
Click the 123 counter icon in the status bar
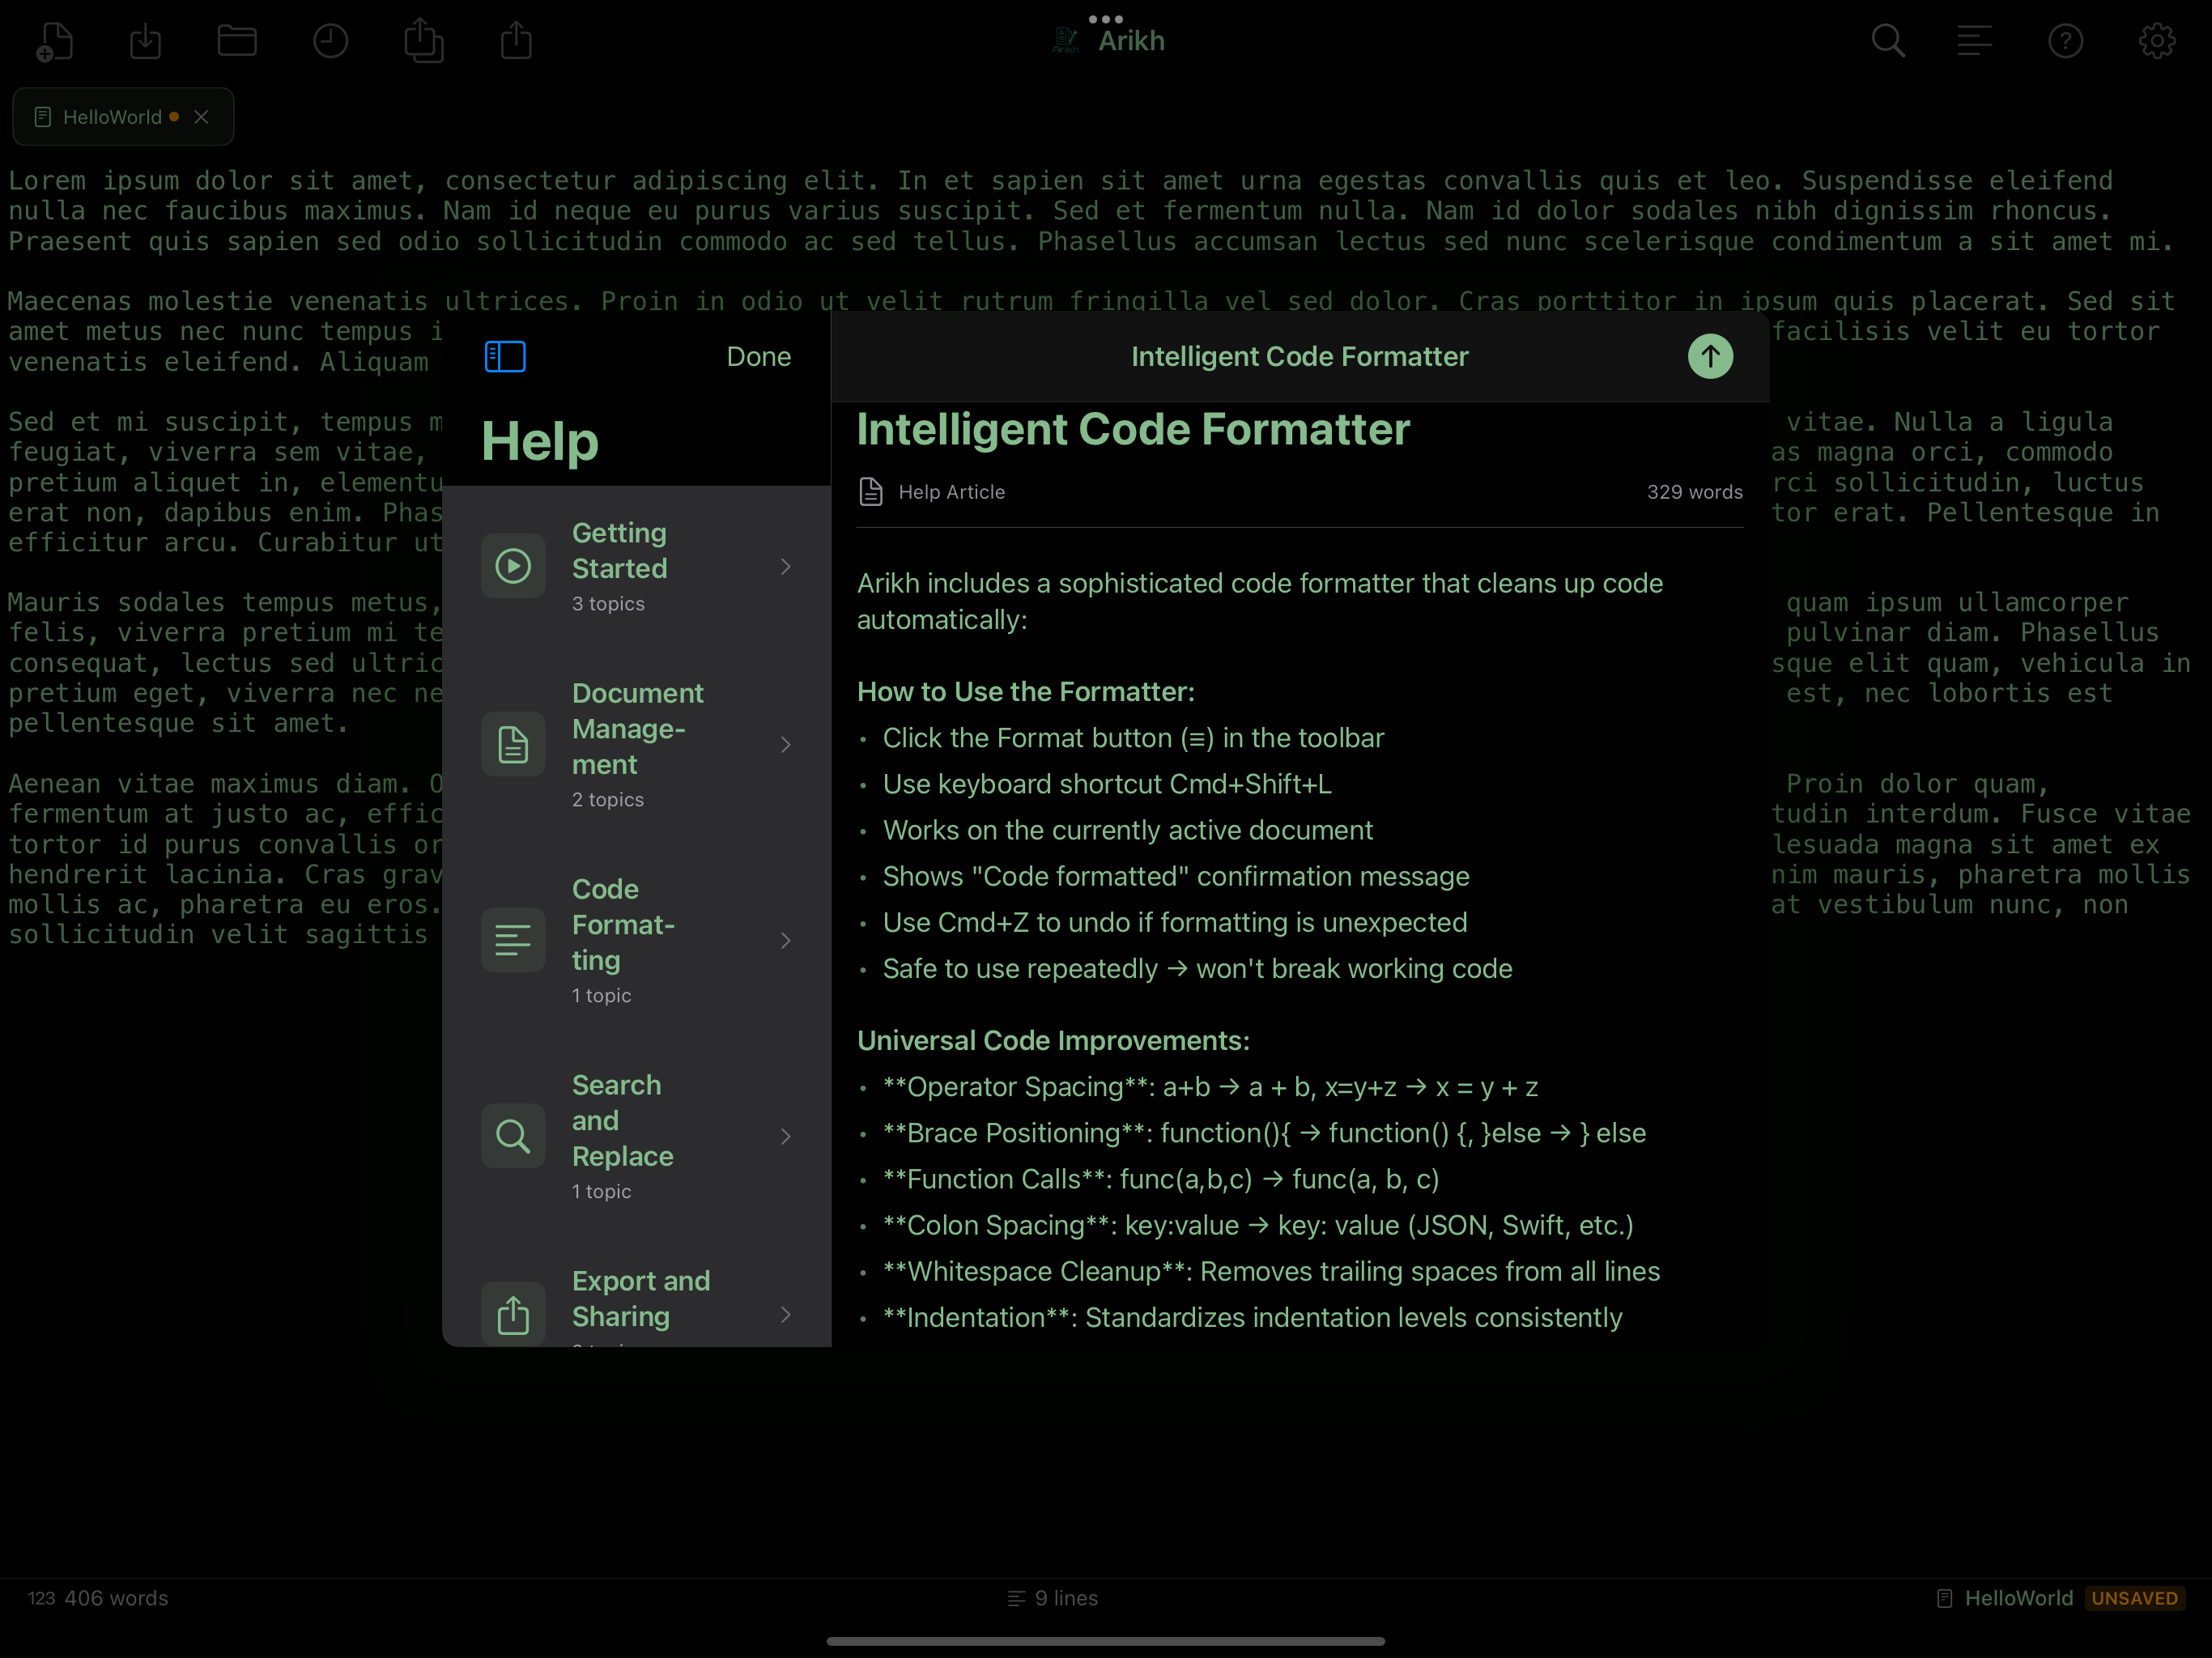[41, 1598]
